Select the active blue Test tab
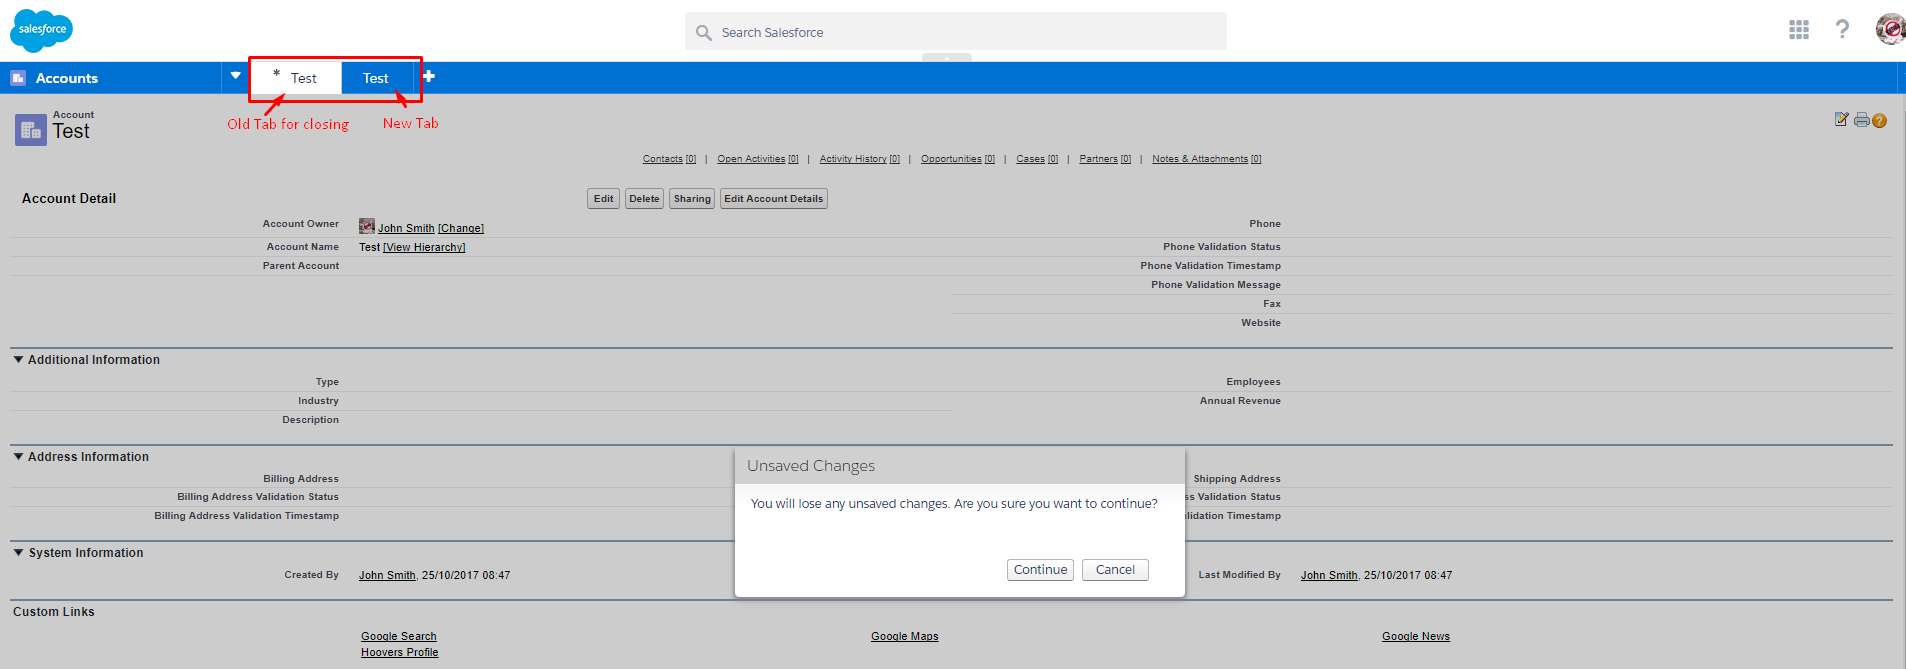1906x669 pixels. (377, 78)
